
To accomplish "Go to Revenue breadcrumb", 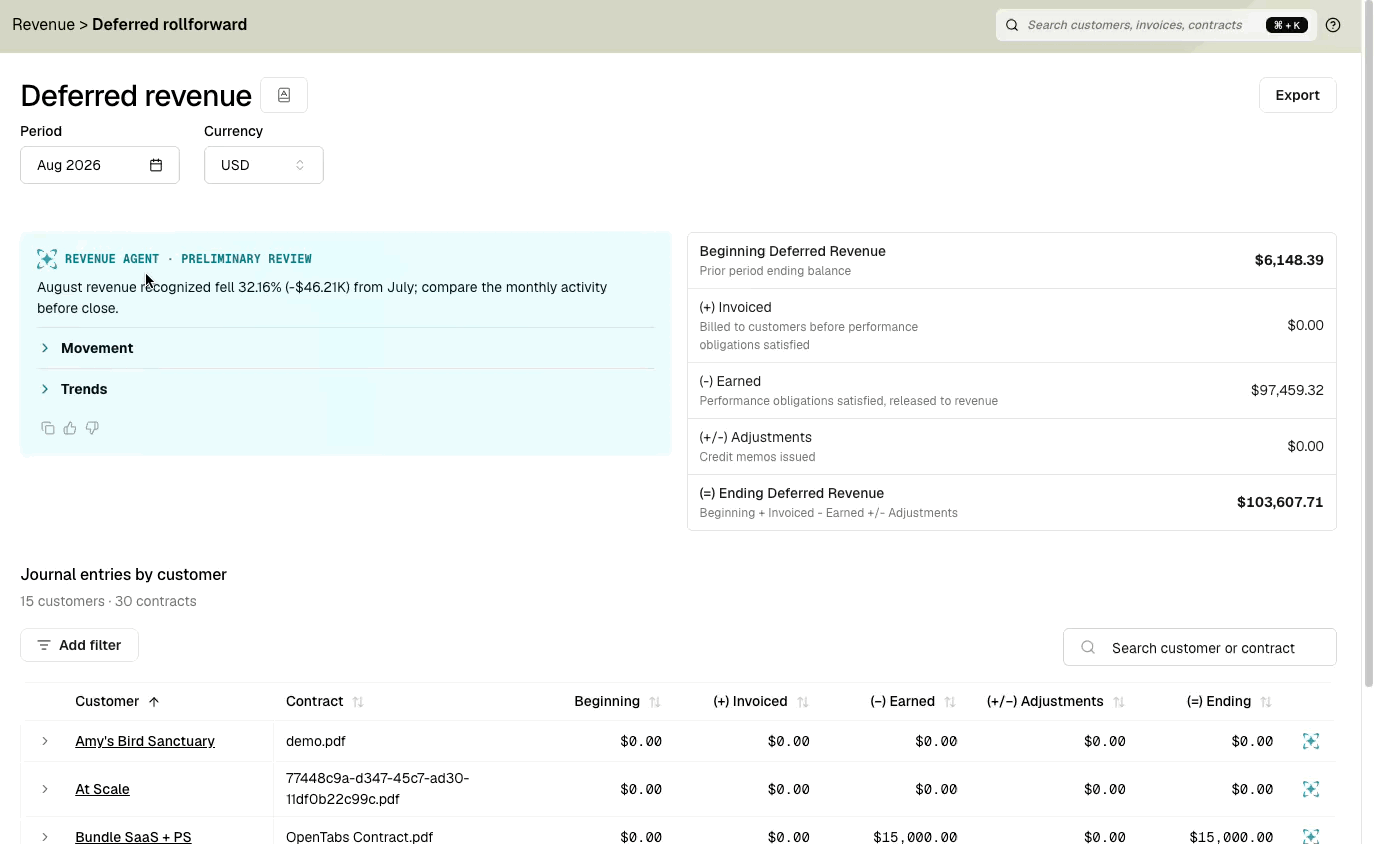I will point(43,24).
